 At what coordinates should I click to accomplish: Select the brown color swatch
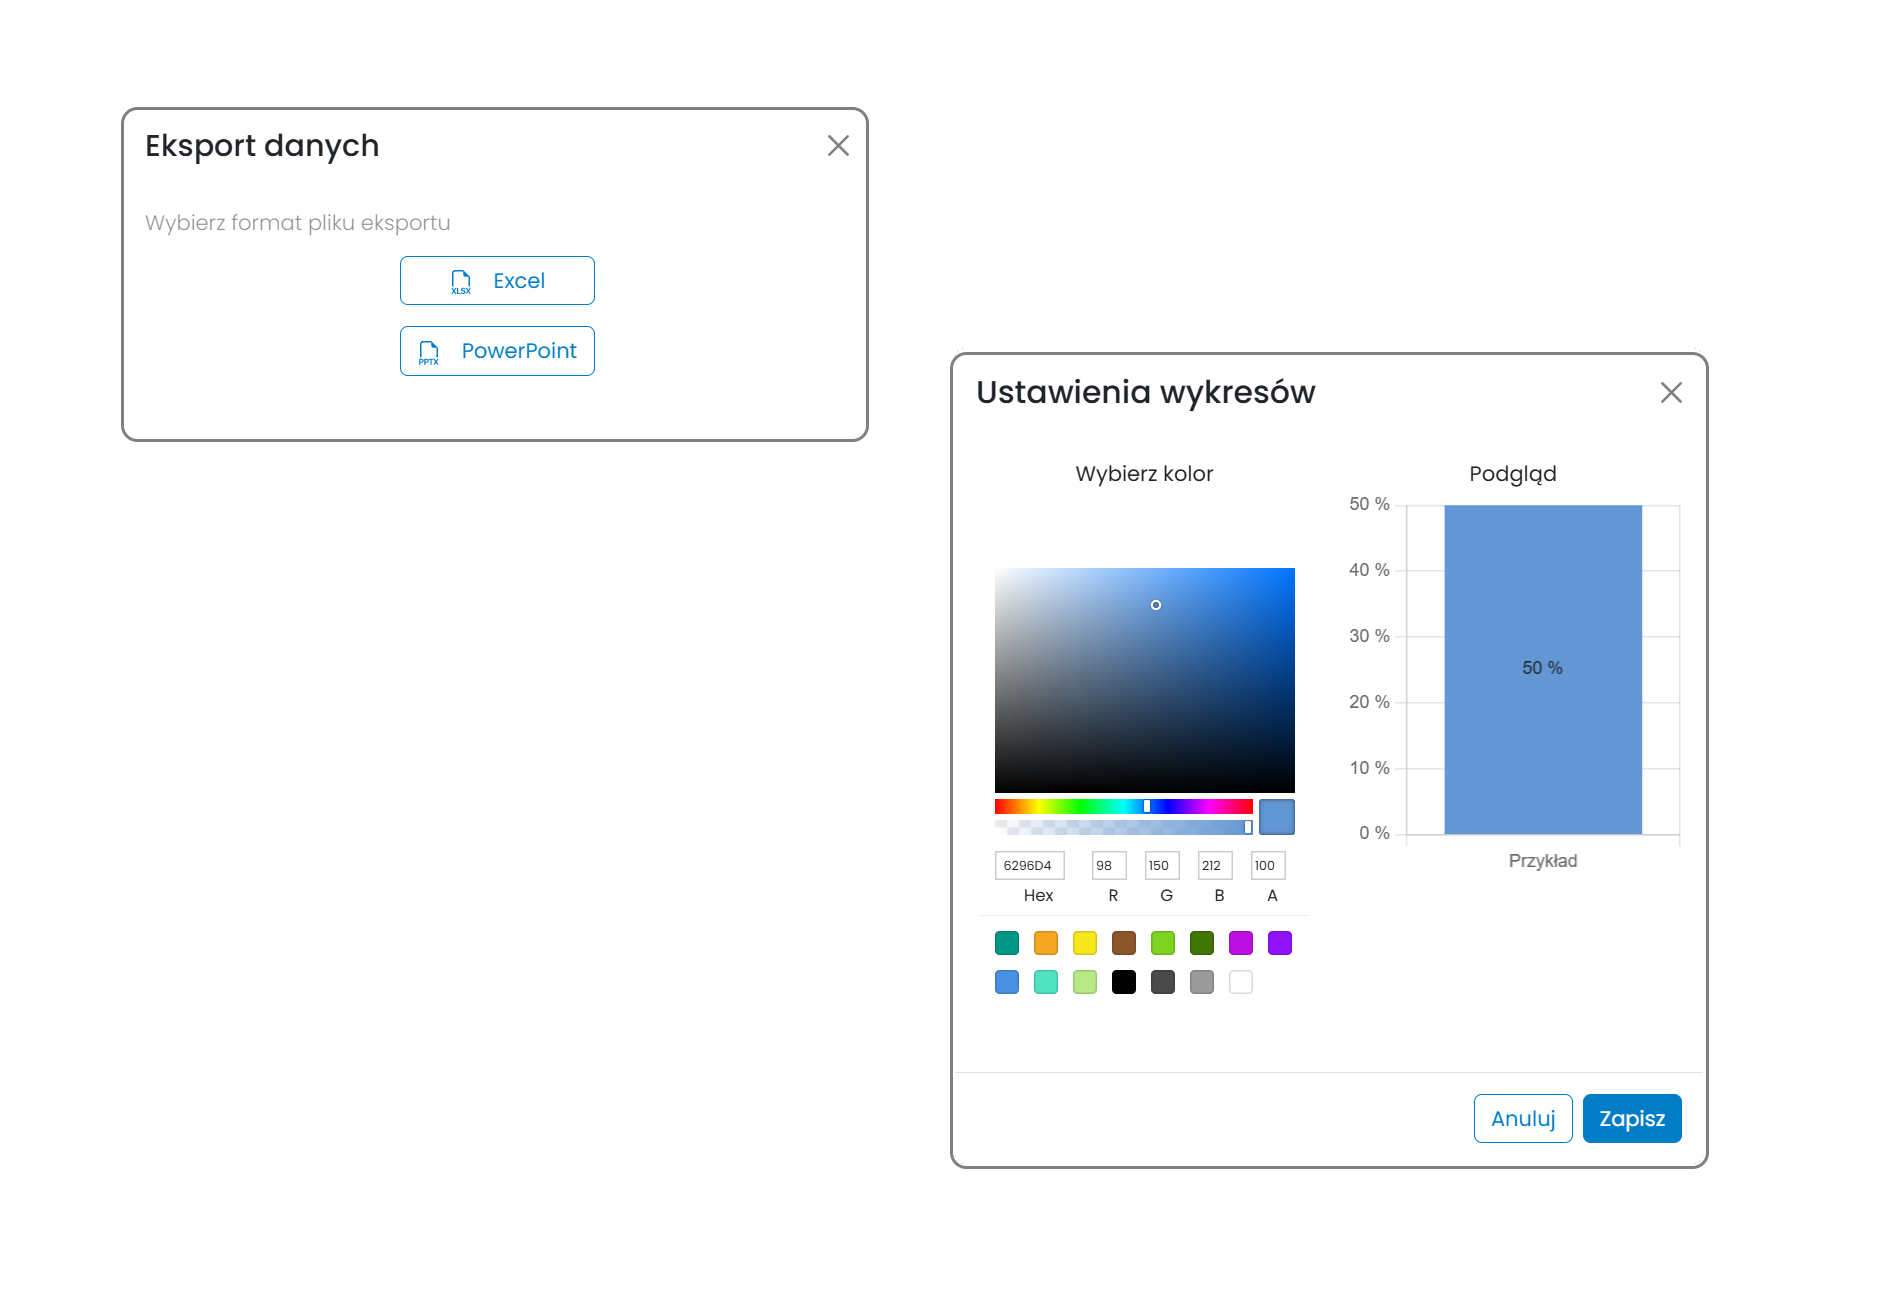[x=1124, y=943]
